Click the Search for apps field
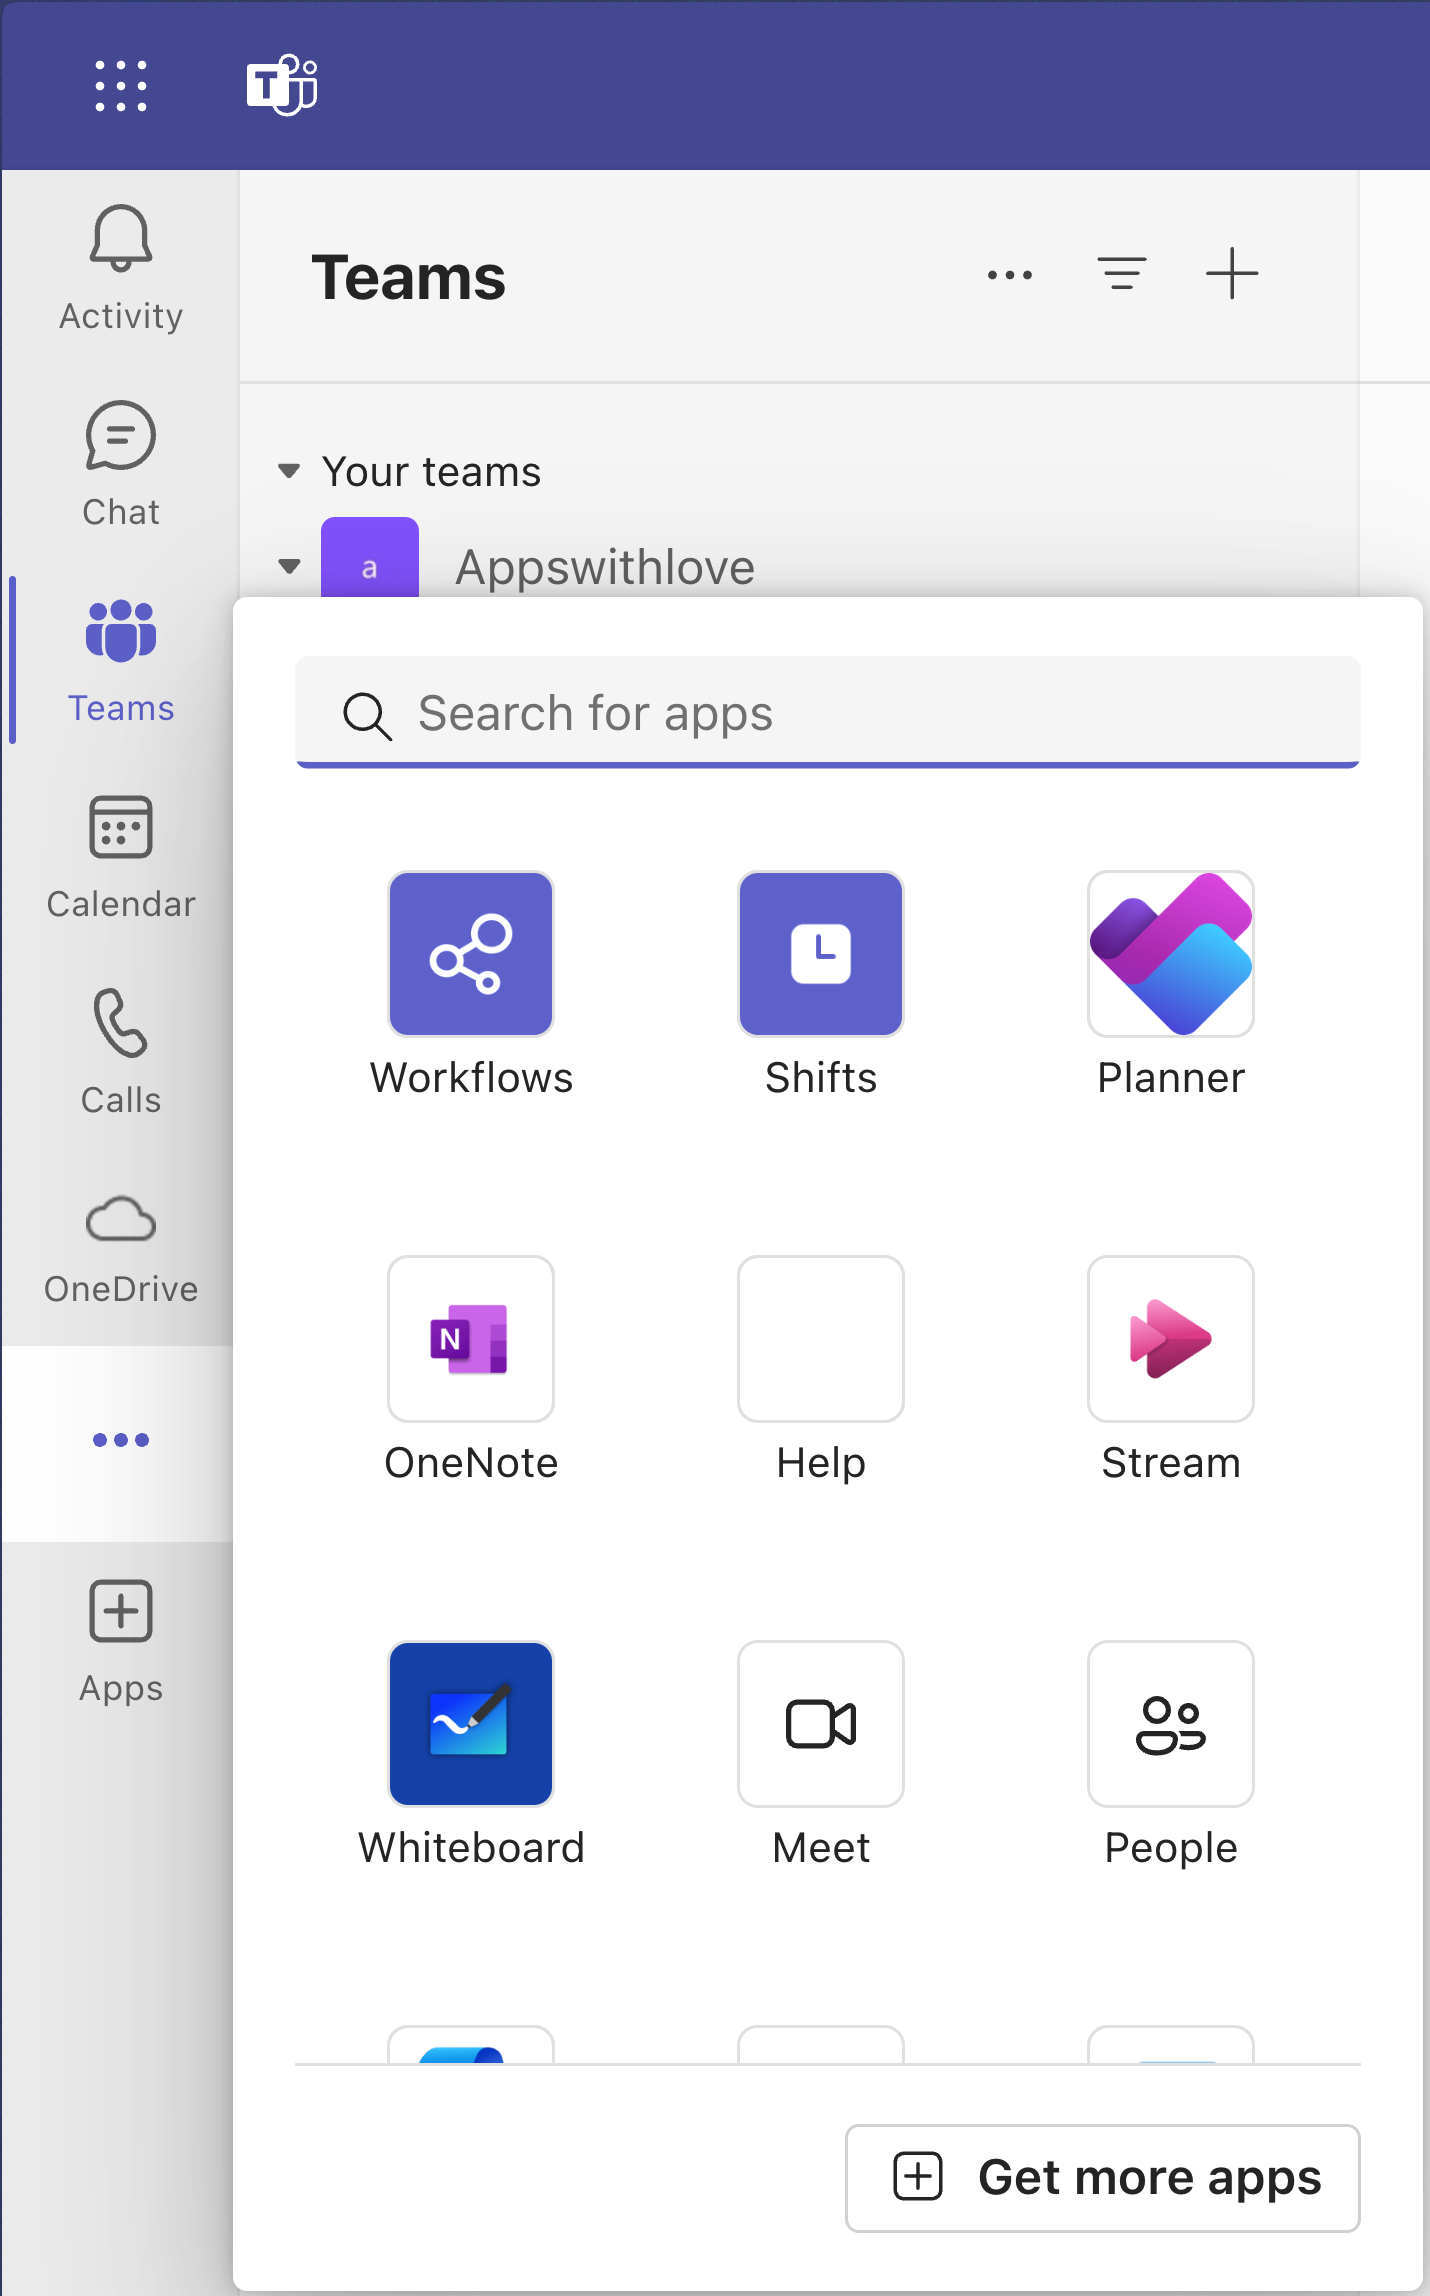The height and width of the screenshot is (2296, 1430). 828,713
